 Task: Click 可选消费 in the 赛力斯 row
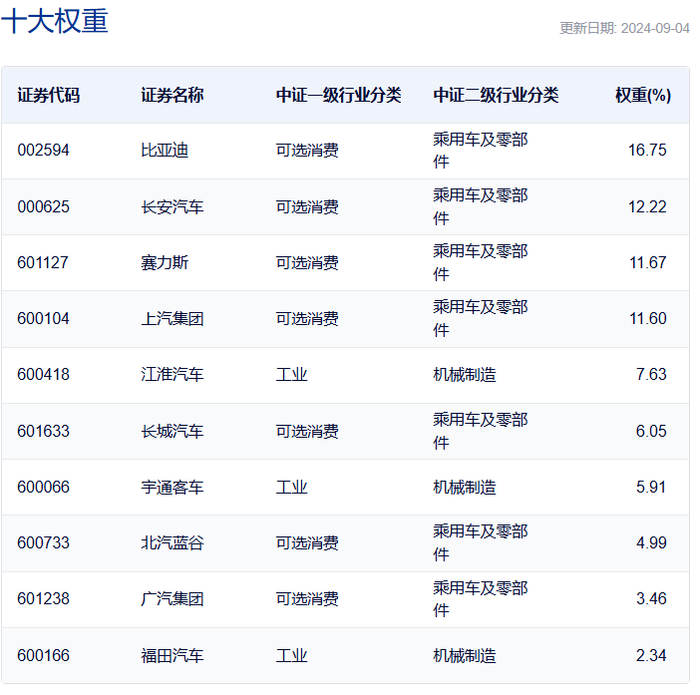[307, 262]
